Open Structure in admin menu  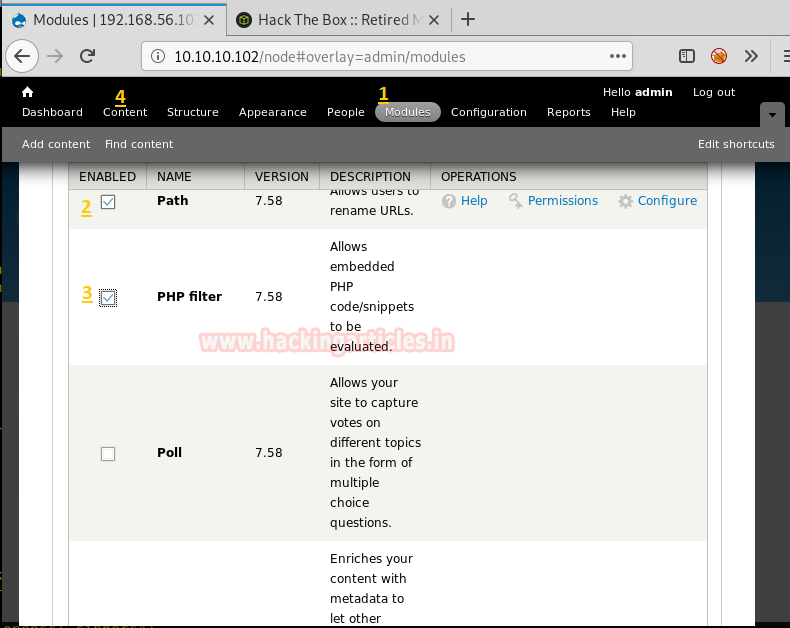click(192, 112)
